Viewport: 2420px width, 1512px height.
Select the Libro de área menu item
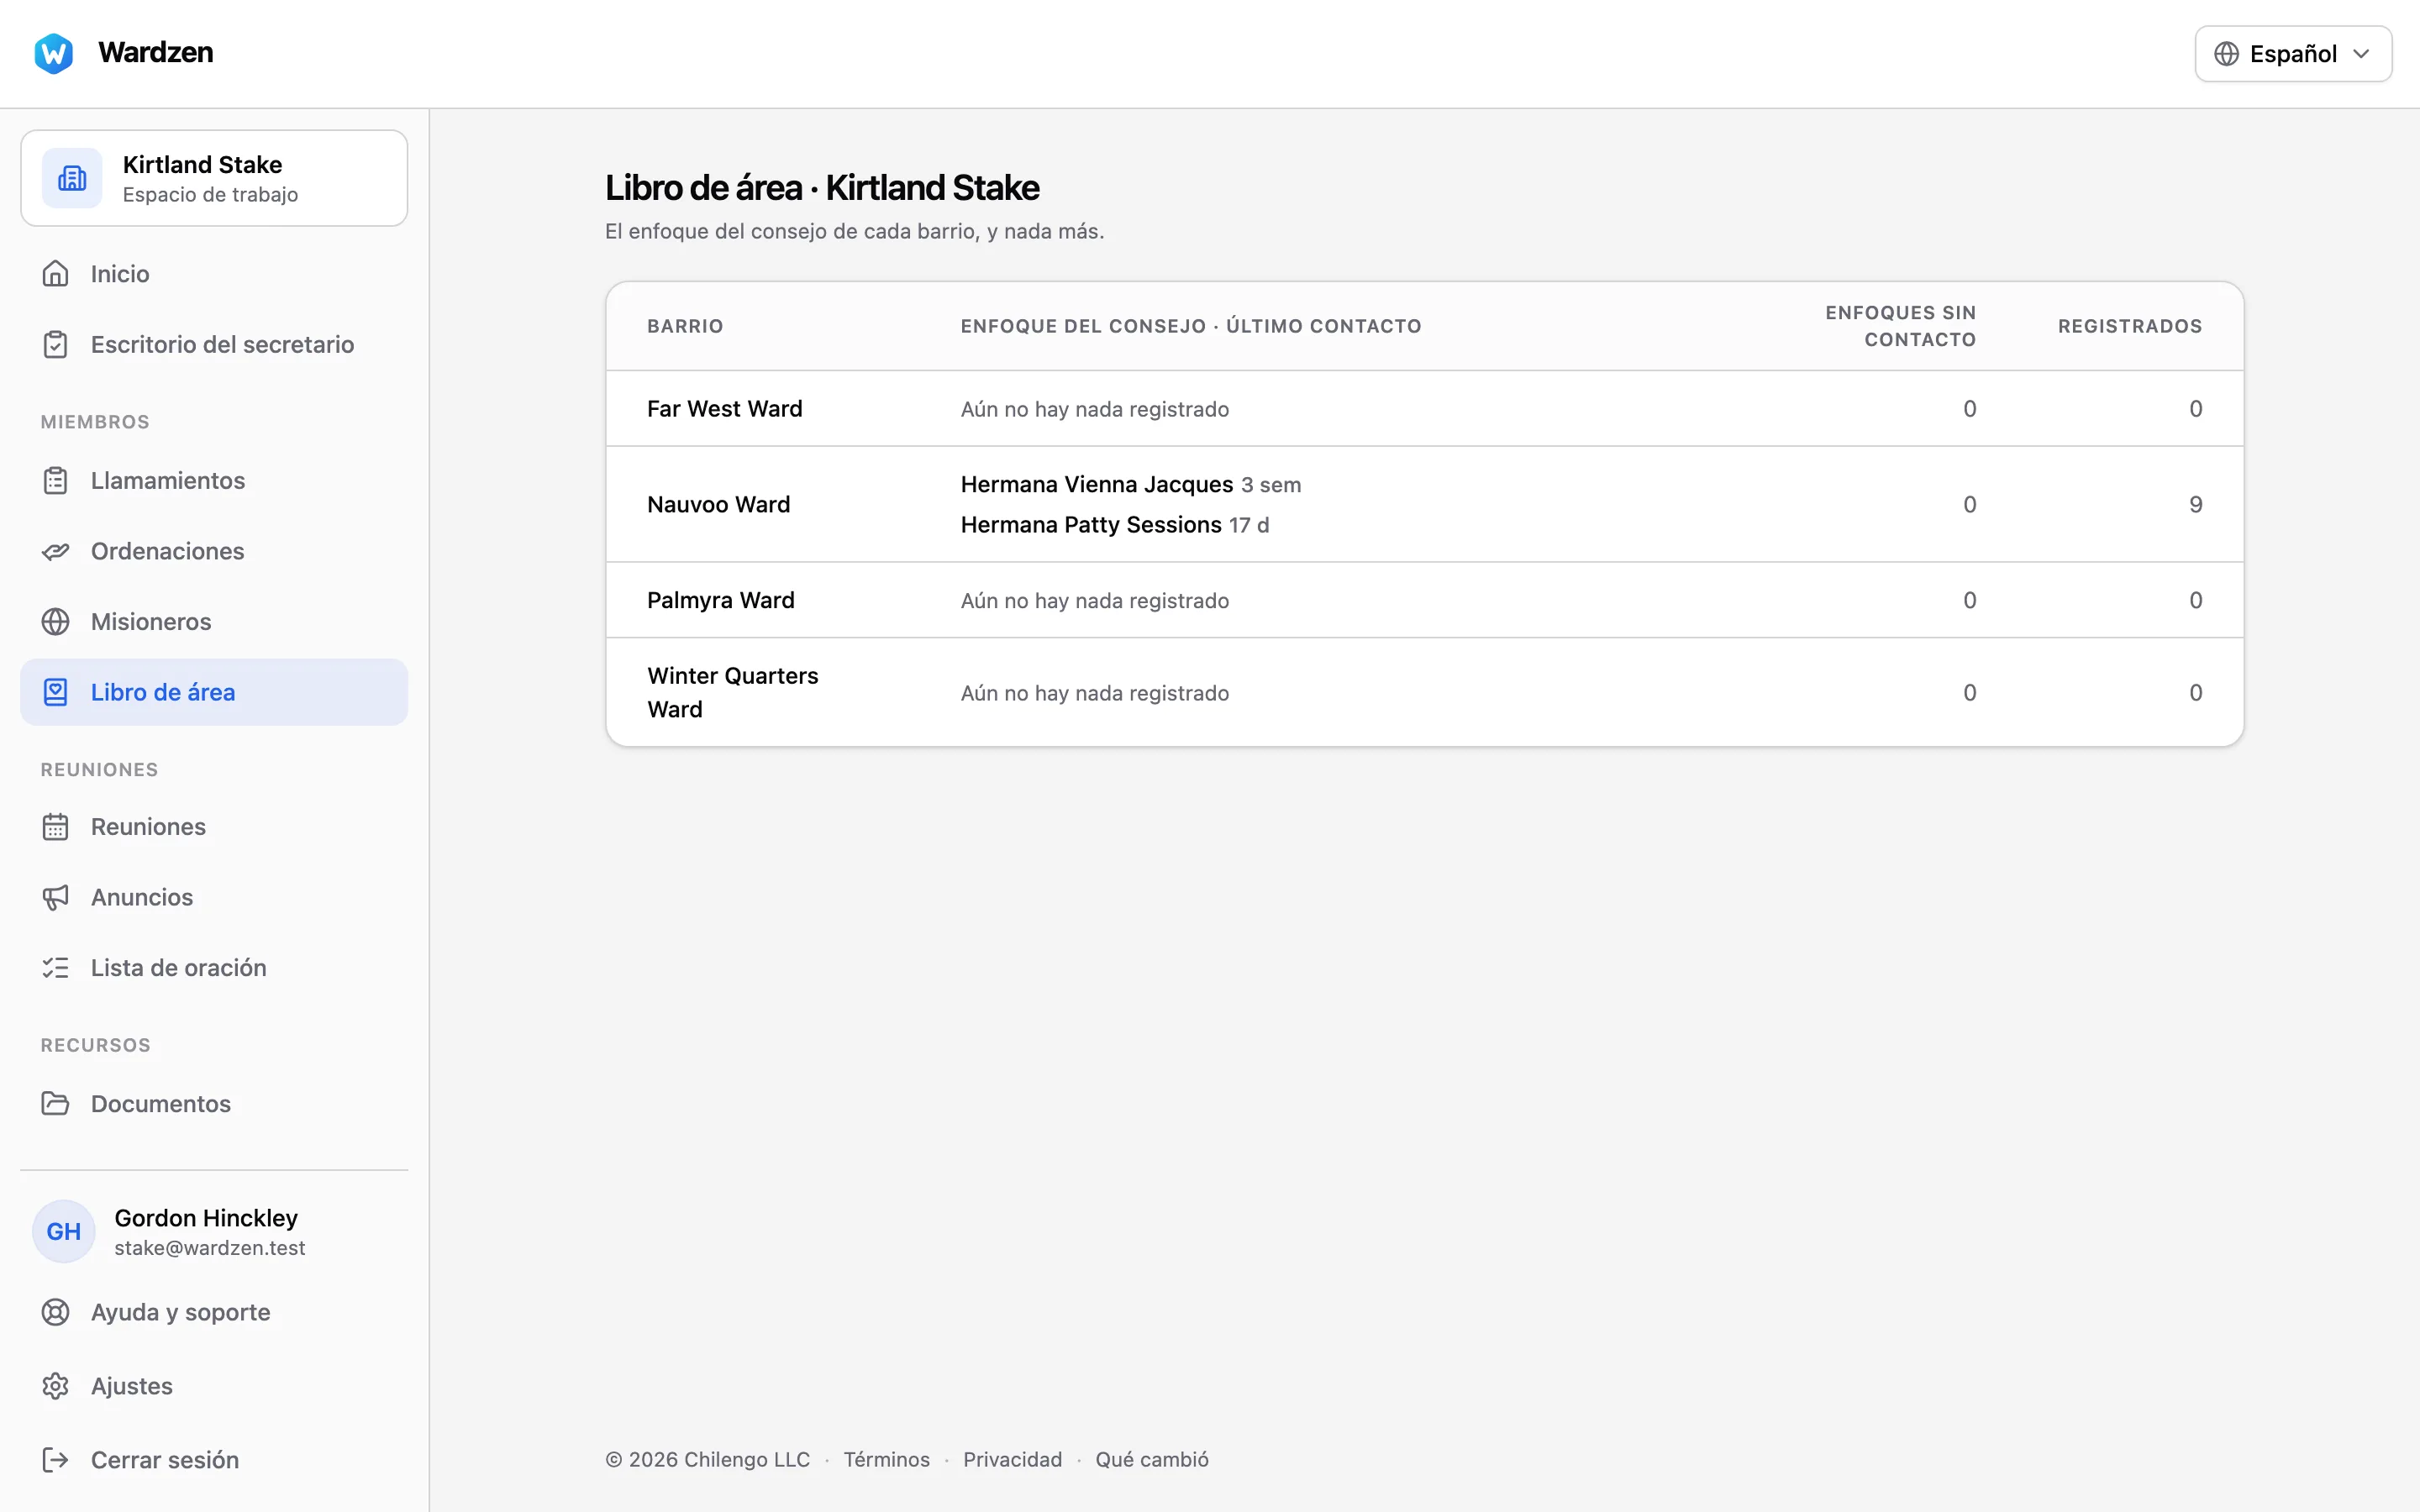[214, 692]
